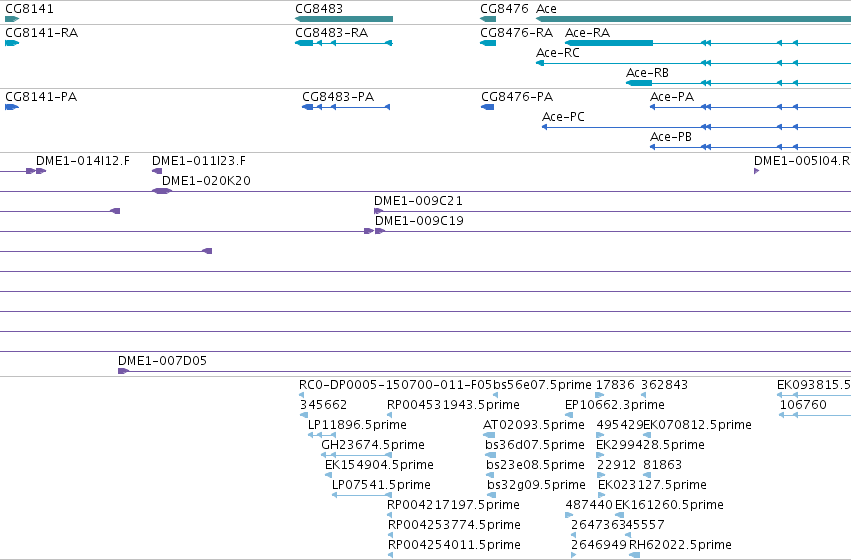Select EST EK070812.5prime

pos(697,425)
